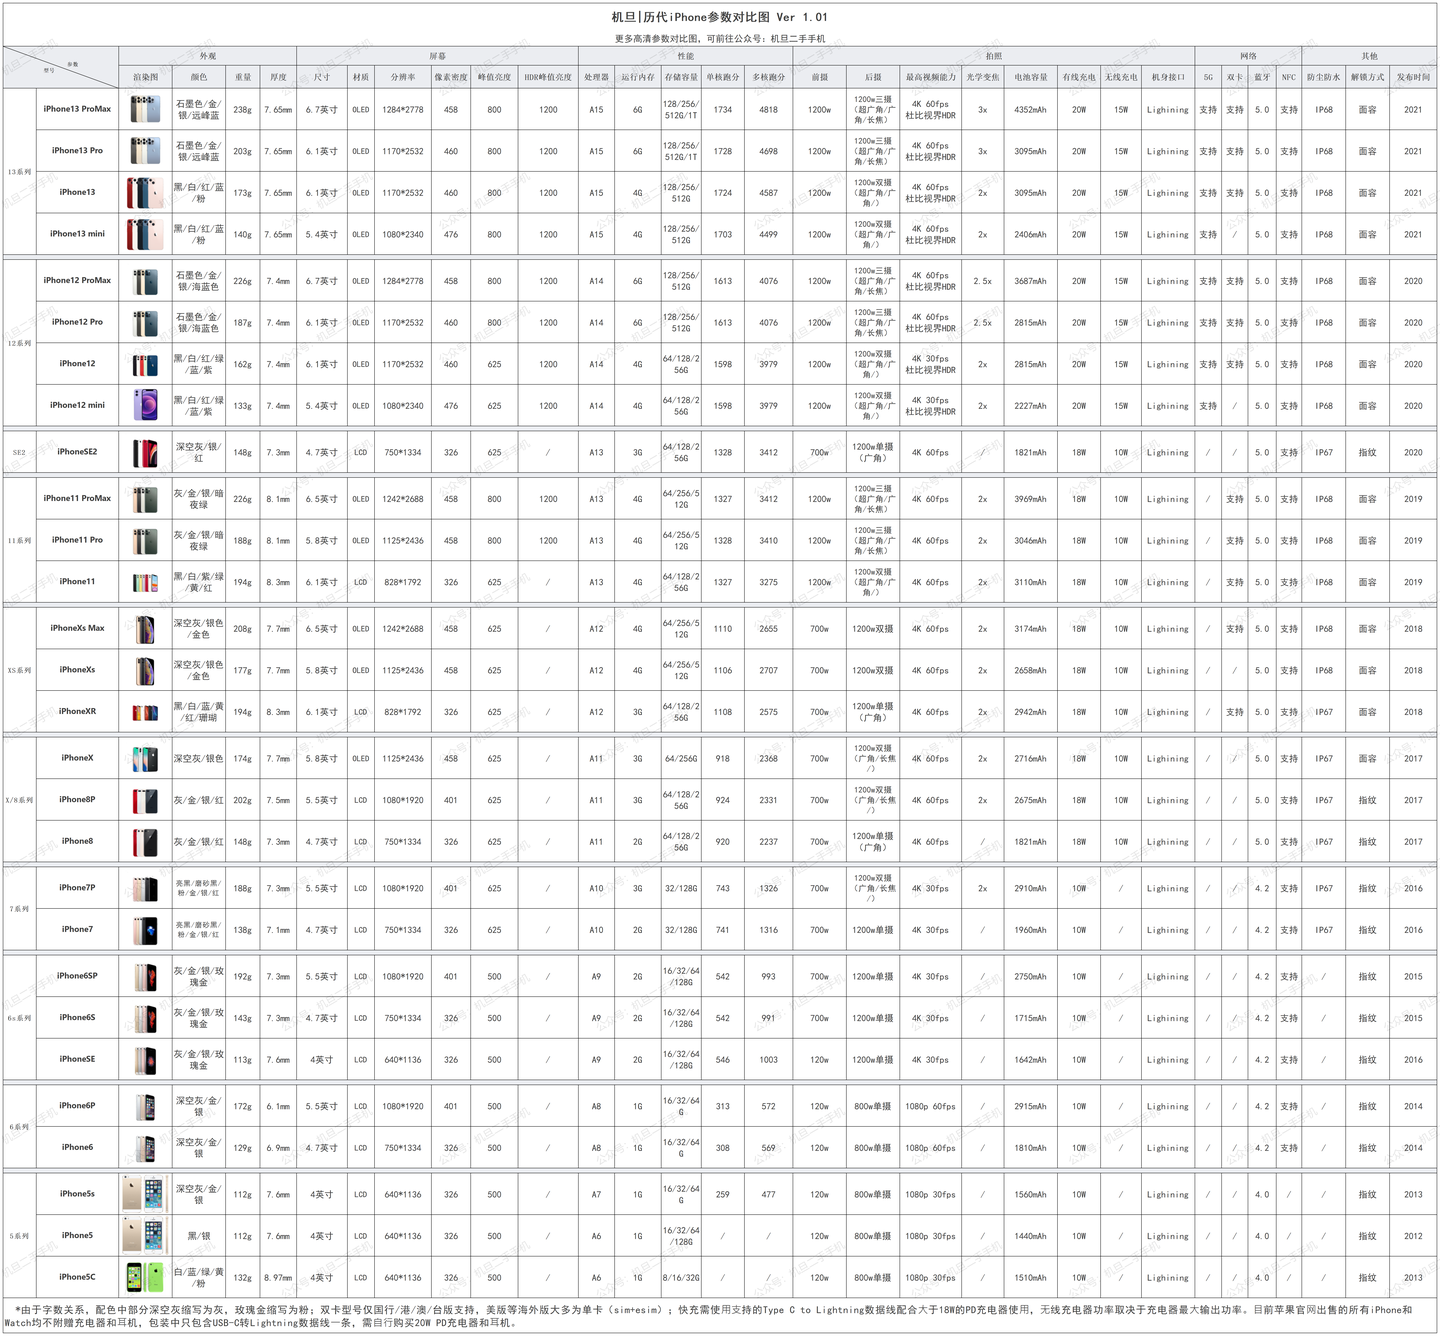Select the 解锁方式 column header
The height and width of the screenshot is (1336, 1440).
(1367, 77)
